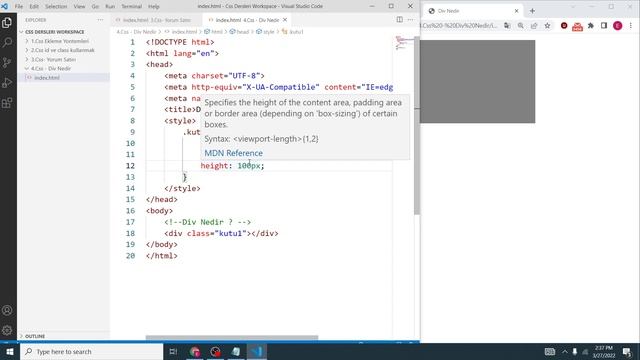Open the notification center on taskbar
Screen dimensions: 640x360
point(627,351)
